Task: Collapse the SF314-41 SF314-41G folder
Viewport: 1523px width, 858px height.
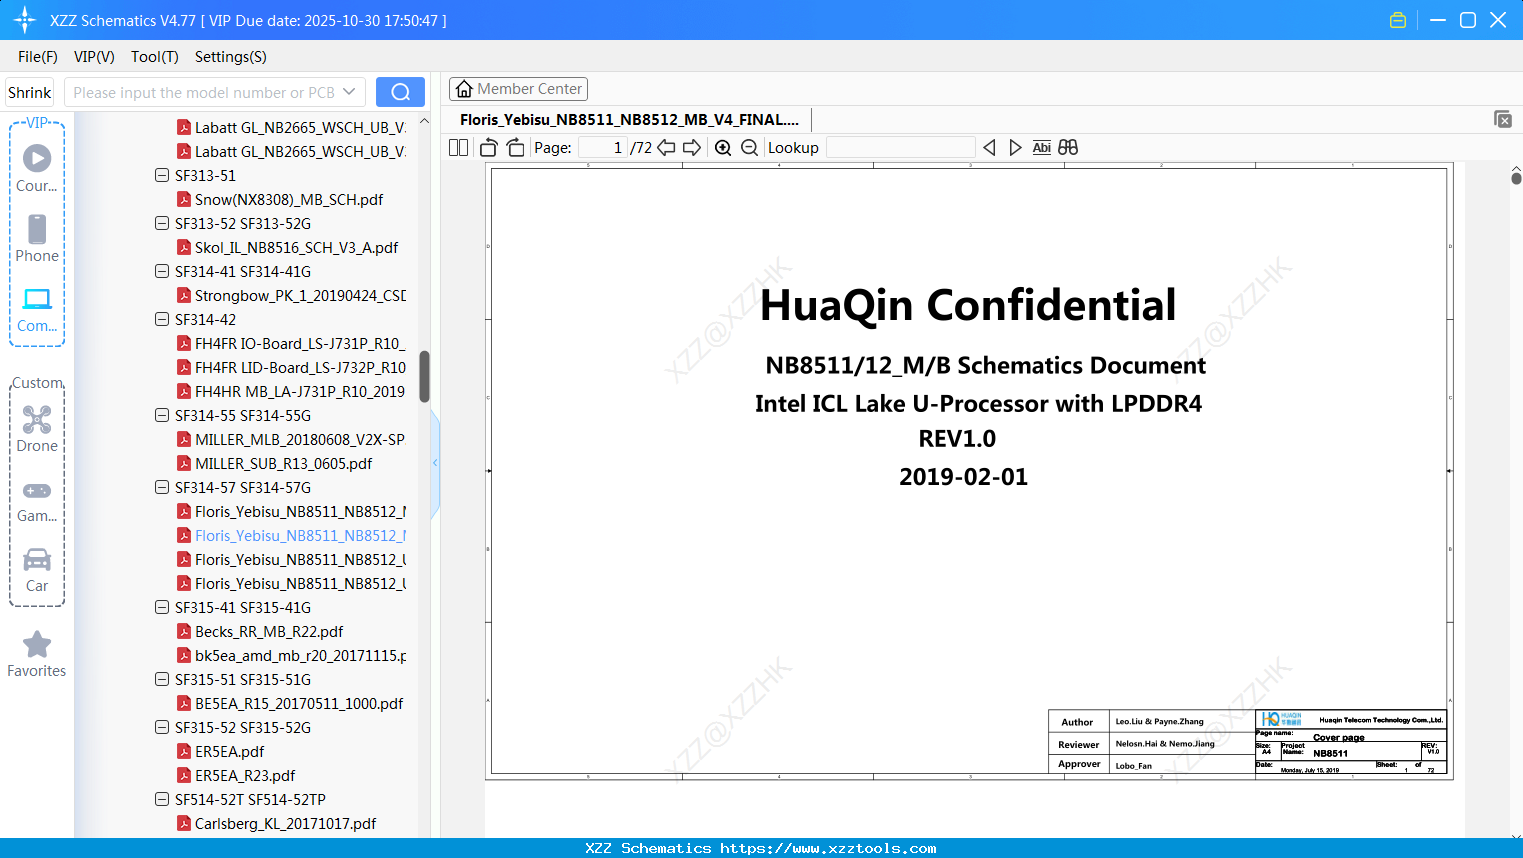Action: click(162, 271)
